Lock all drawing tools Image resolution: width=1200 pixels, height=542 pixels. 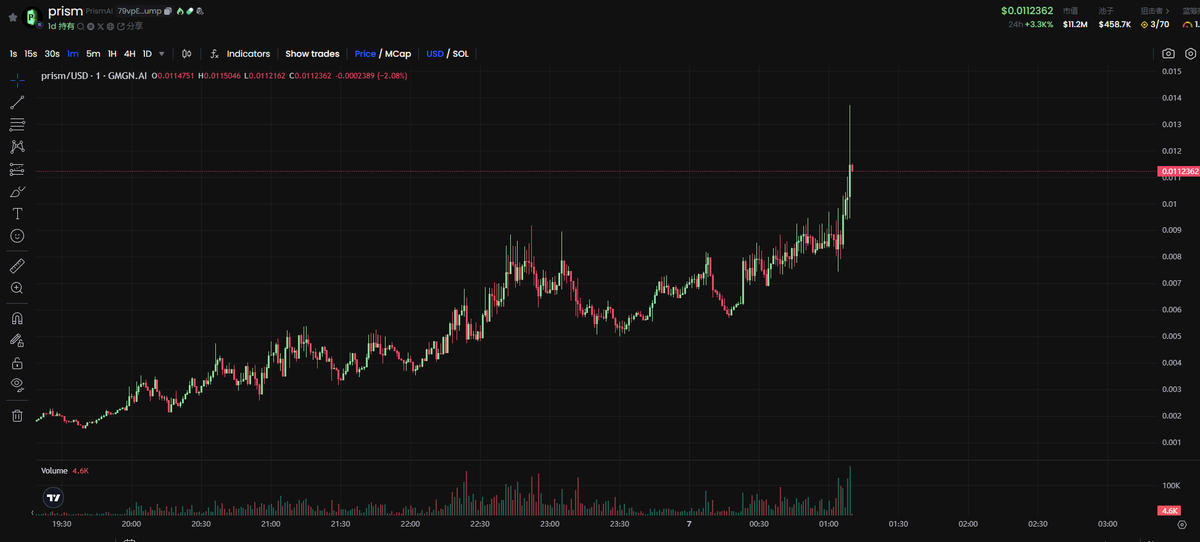(x=17, y=362)
